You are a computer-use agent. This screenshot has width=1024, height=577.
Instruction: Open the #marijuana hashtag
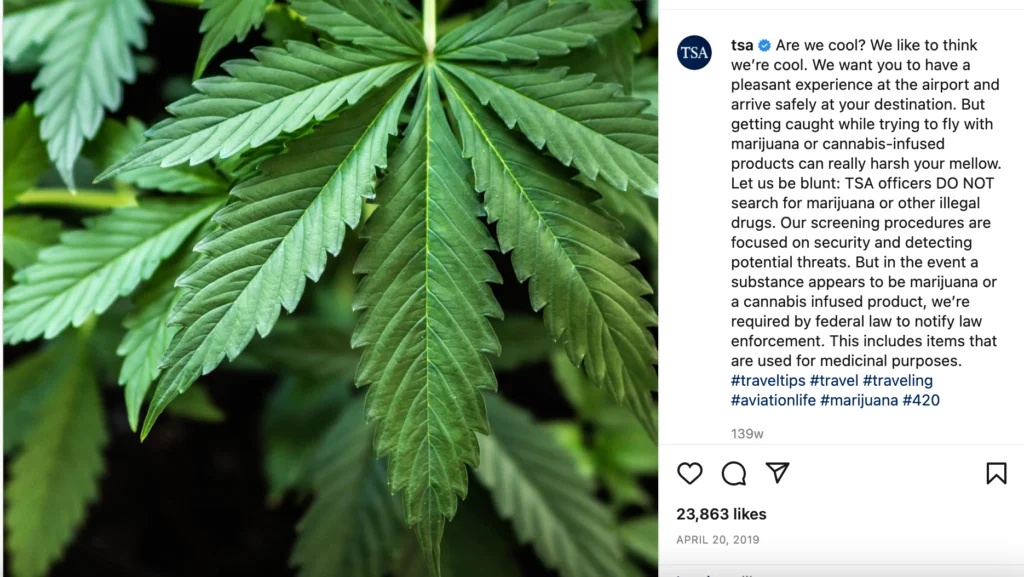click(x=859, y=400)
